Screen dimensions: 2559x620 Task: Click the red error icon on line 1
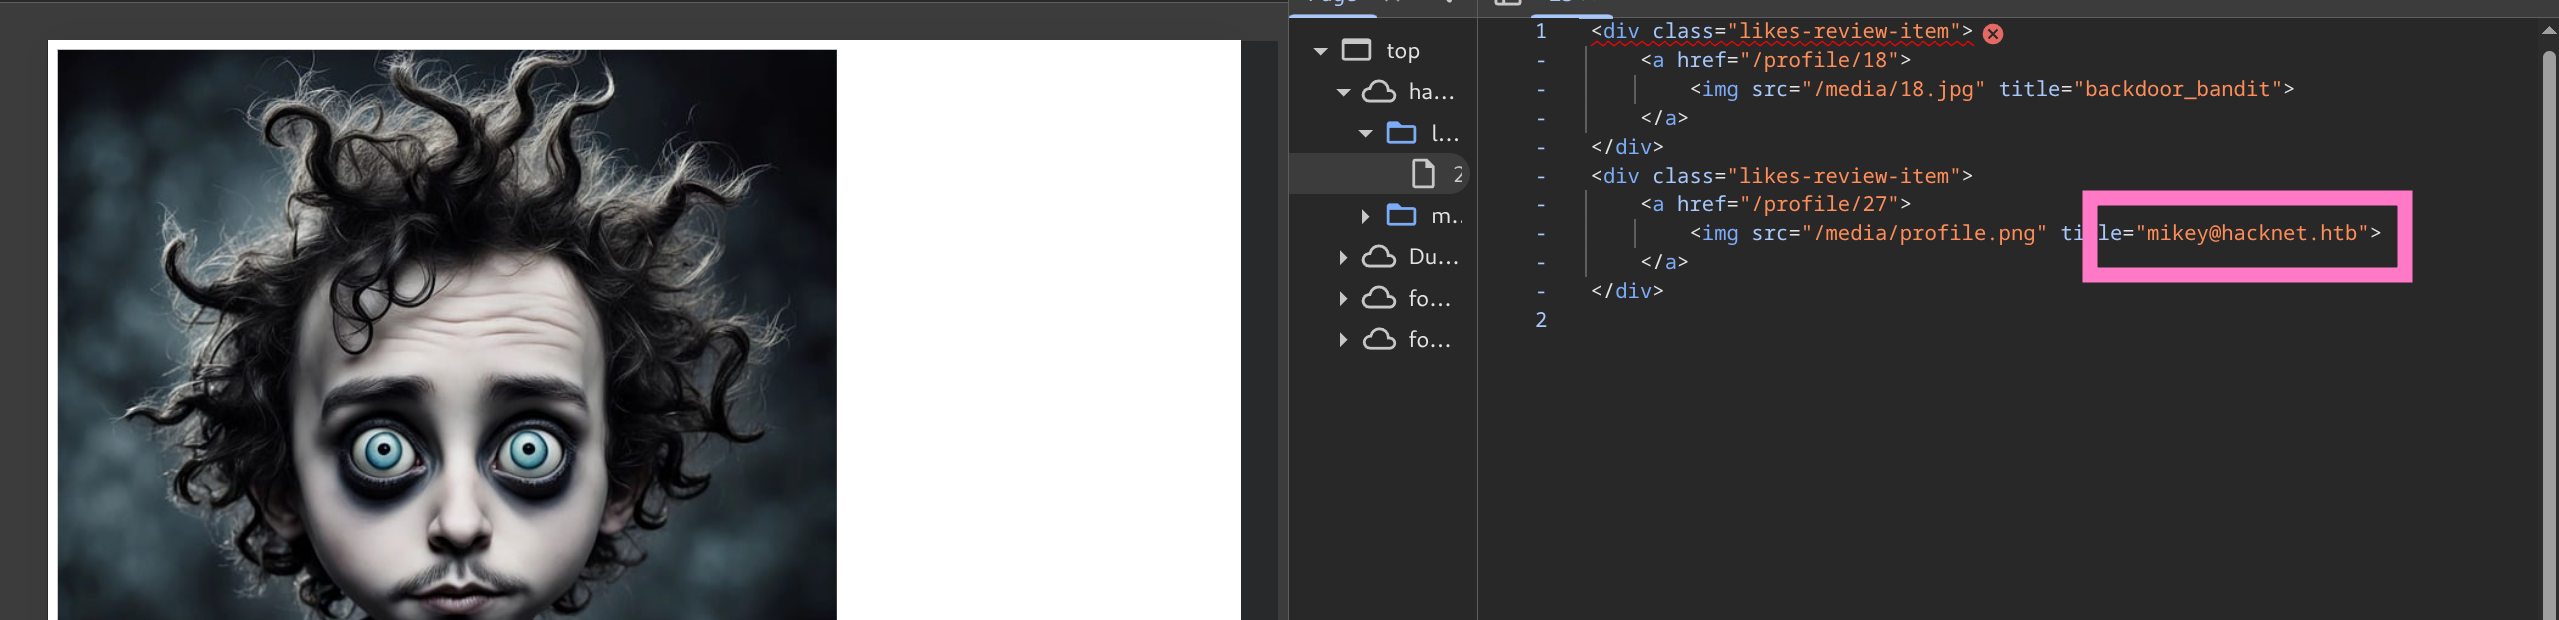[1992, 34]
